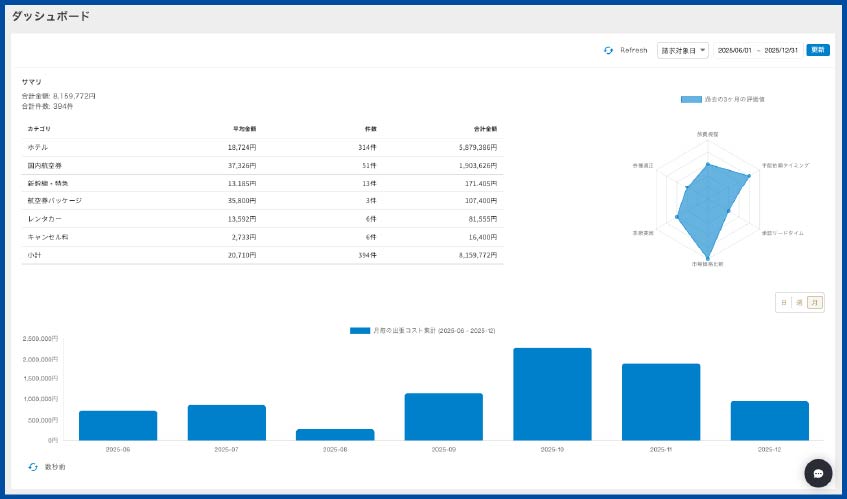Click the ダッシュボード page title
The height and width of the screenshot is (499, 847).
coord(50,16)
